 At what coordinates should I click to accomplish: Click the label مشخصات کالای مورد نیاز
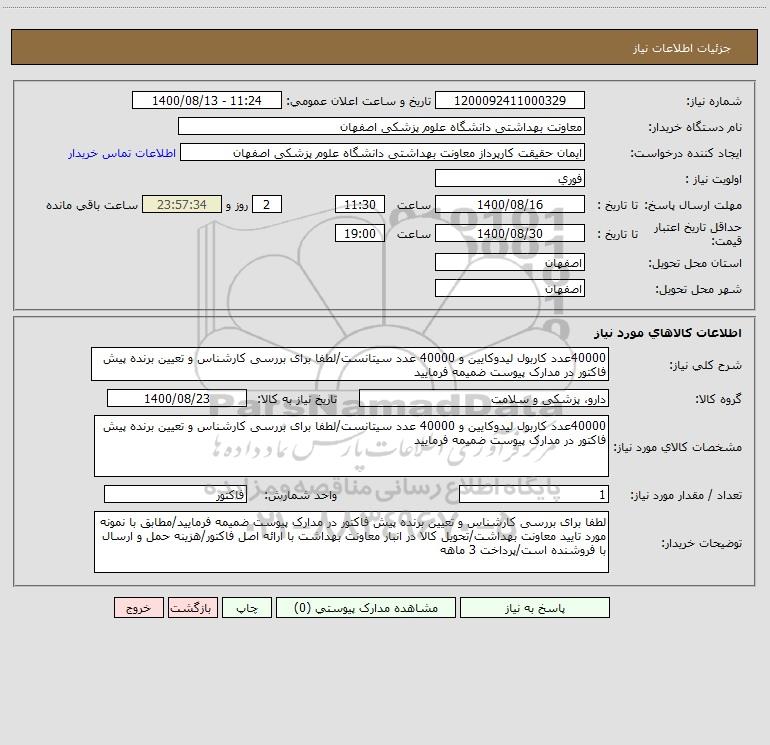[x=678, y=447]
